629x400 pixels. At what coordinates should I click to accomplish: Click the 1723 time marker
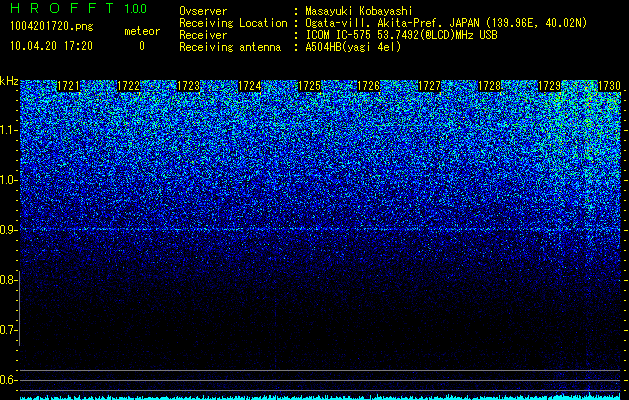click(189, 86)
